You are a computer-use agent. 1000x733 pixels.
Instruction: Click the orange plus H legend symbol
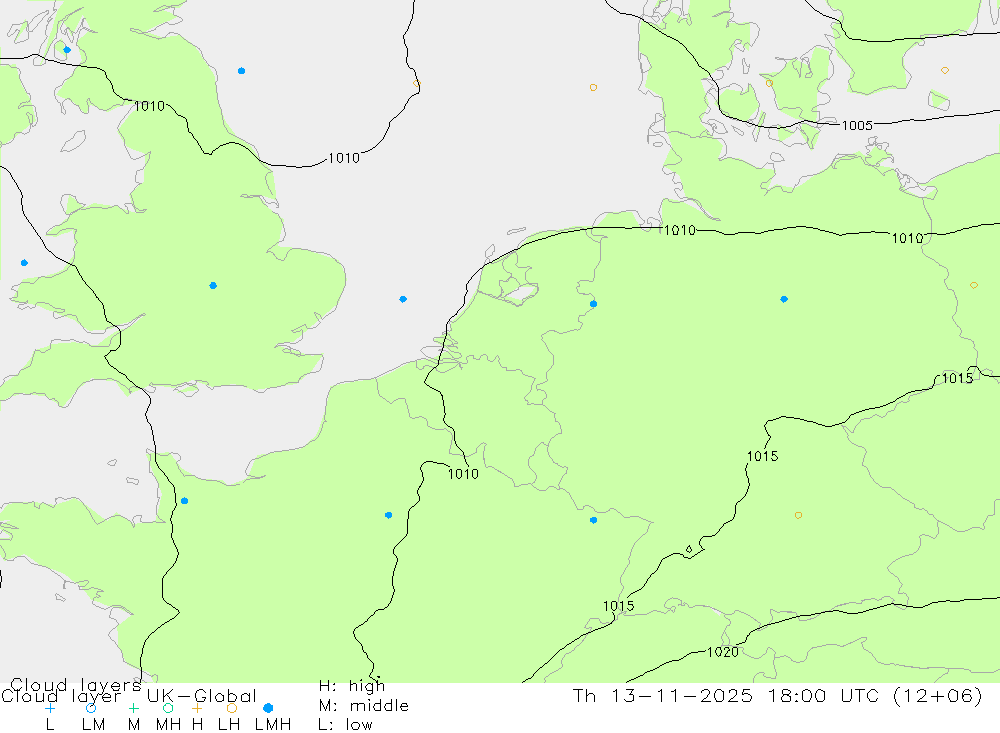[x=197, y=708]
